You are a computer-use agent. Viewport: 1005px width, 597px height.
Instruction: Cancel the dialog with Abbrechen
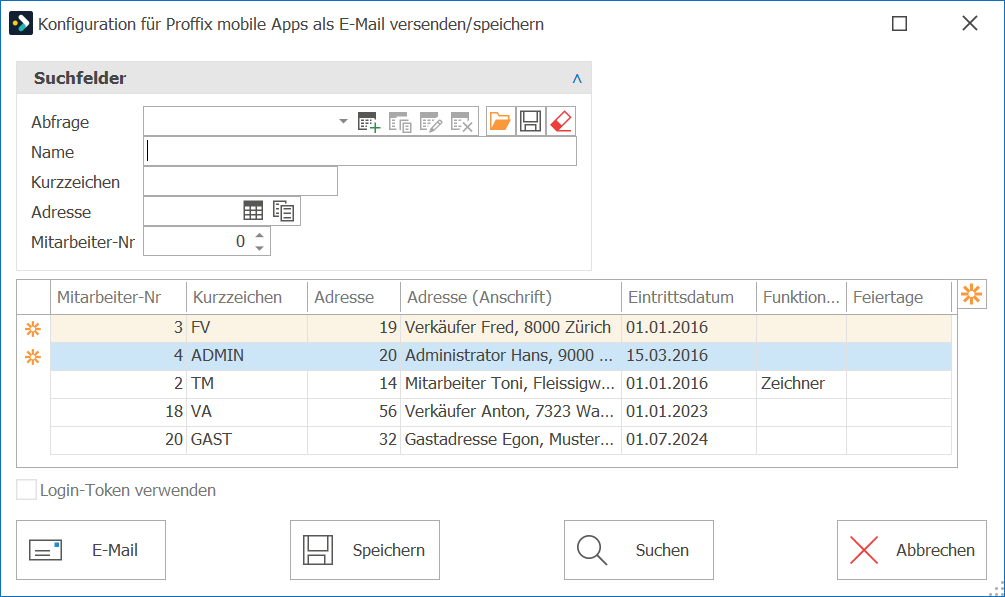[x=912, y=550]
